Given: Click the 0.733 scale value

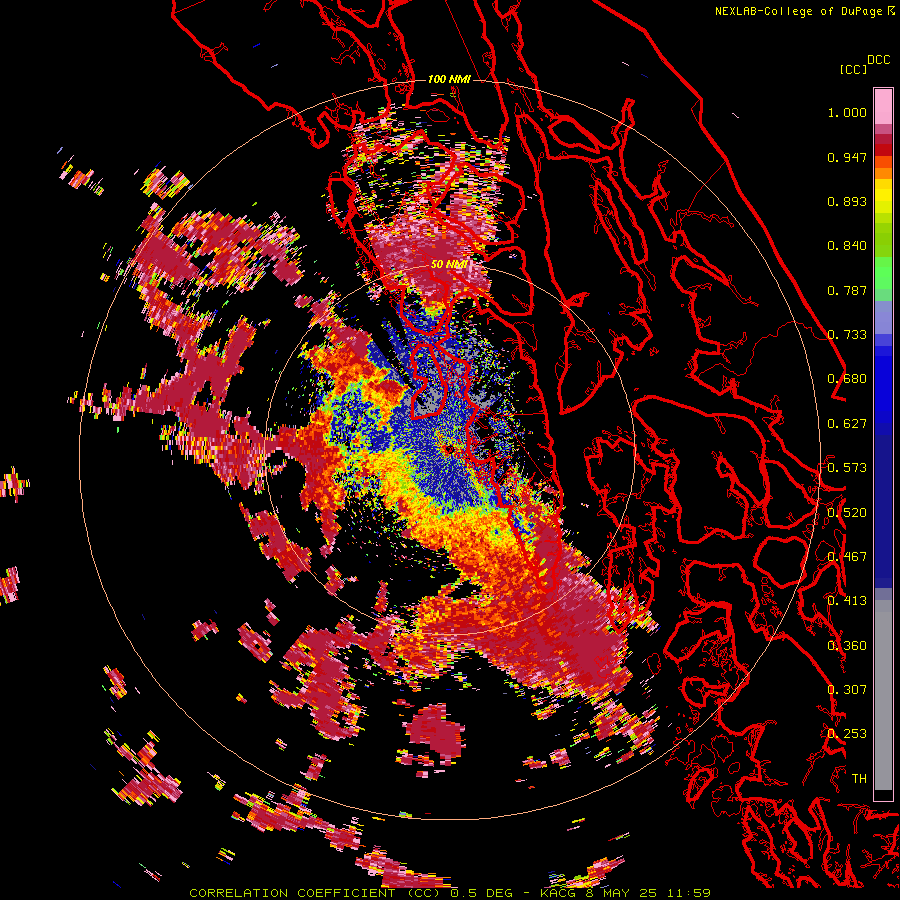Looking at the screenshot, I should (847, 335).
